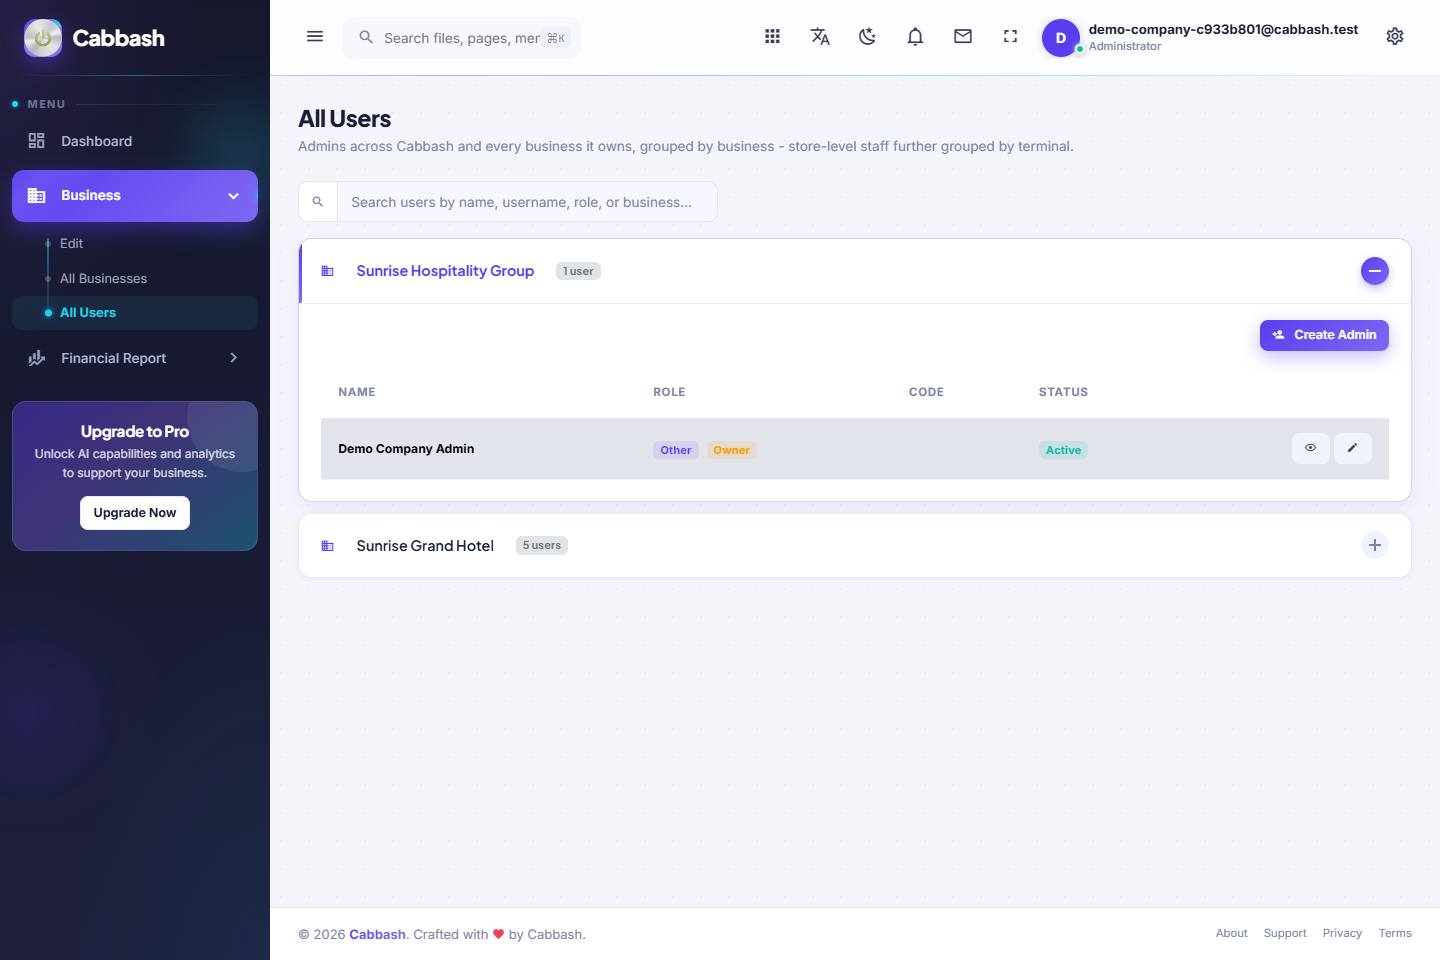Edit Demo Company Admin pencil icon
The height and width of the screenshot is (960, 1440).
click(x=1352, y=448)
